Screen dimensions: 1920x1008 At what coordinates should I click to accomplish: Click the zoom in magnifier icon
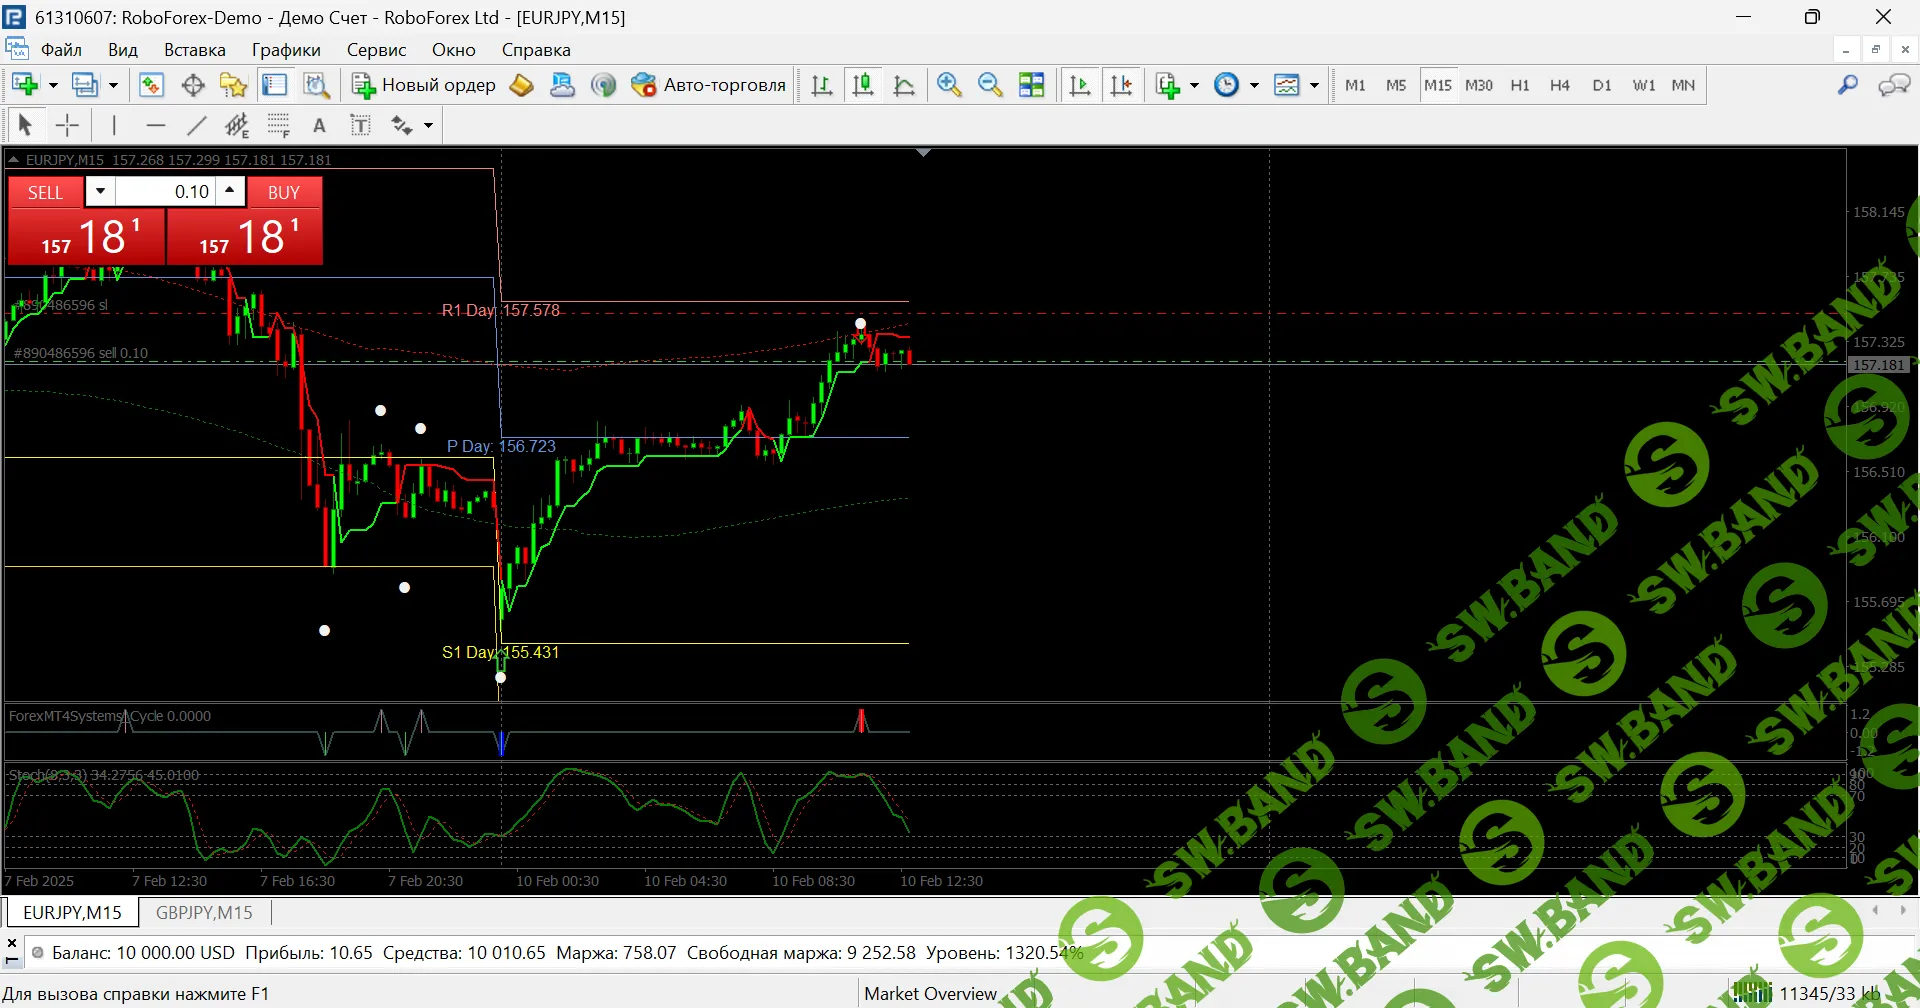point(949,86)
